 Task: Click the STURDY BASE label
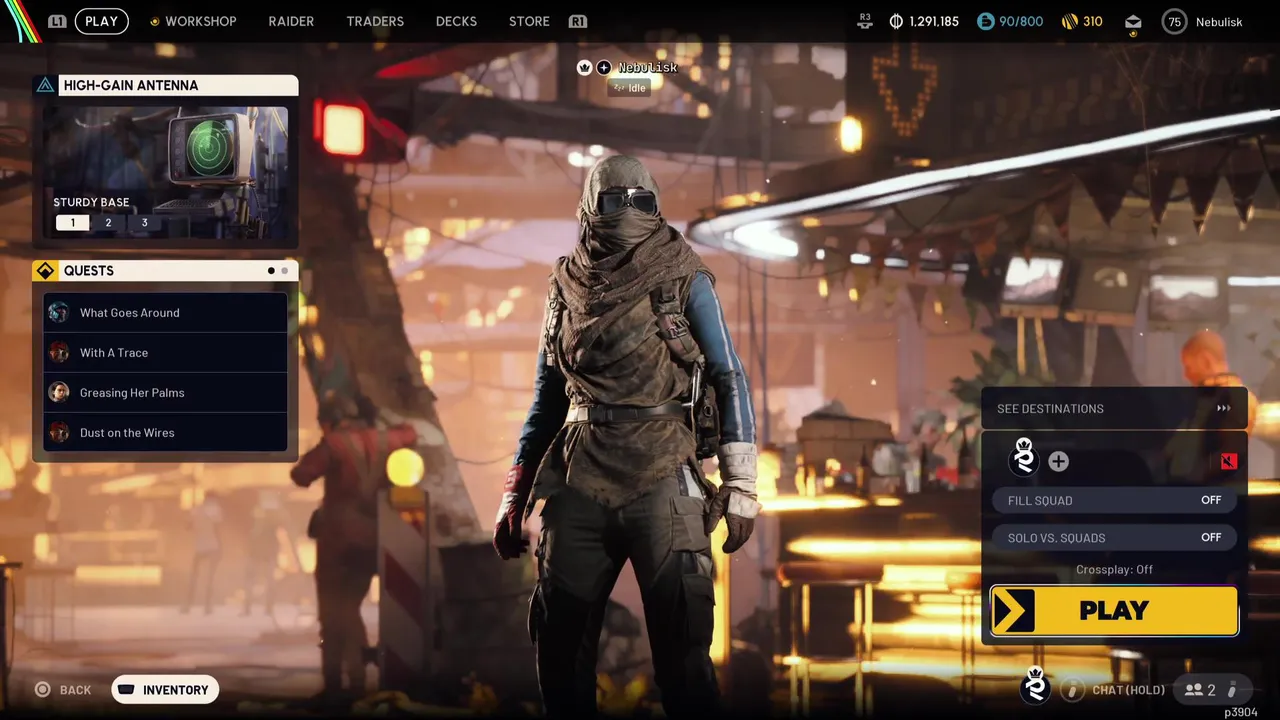91,202
